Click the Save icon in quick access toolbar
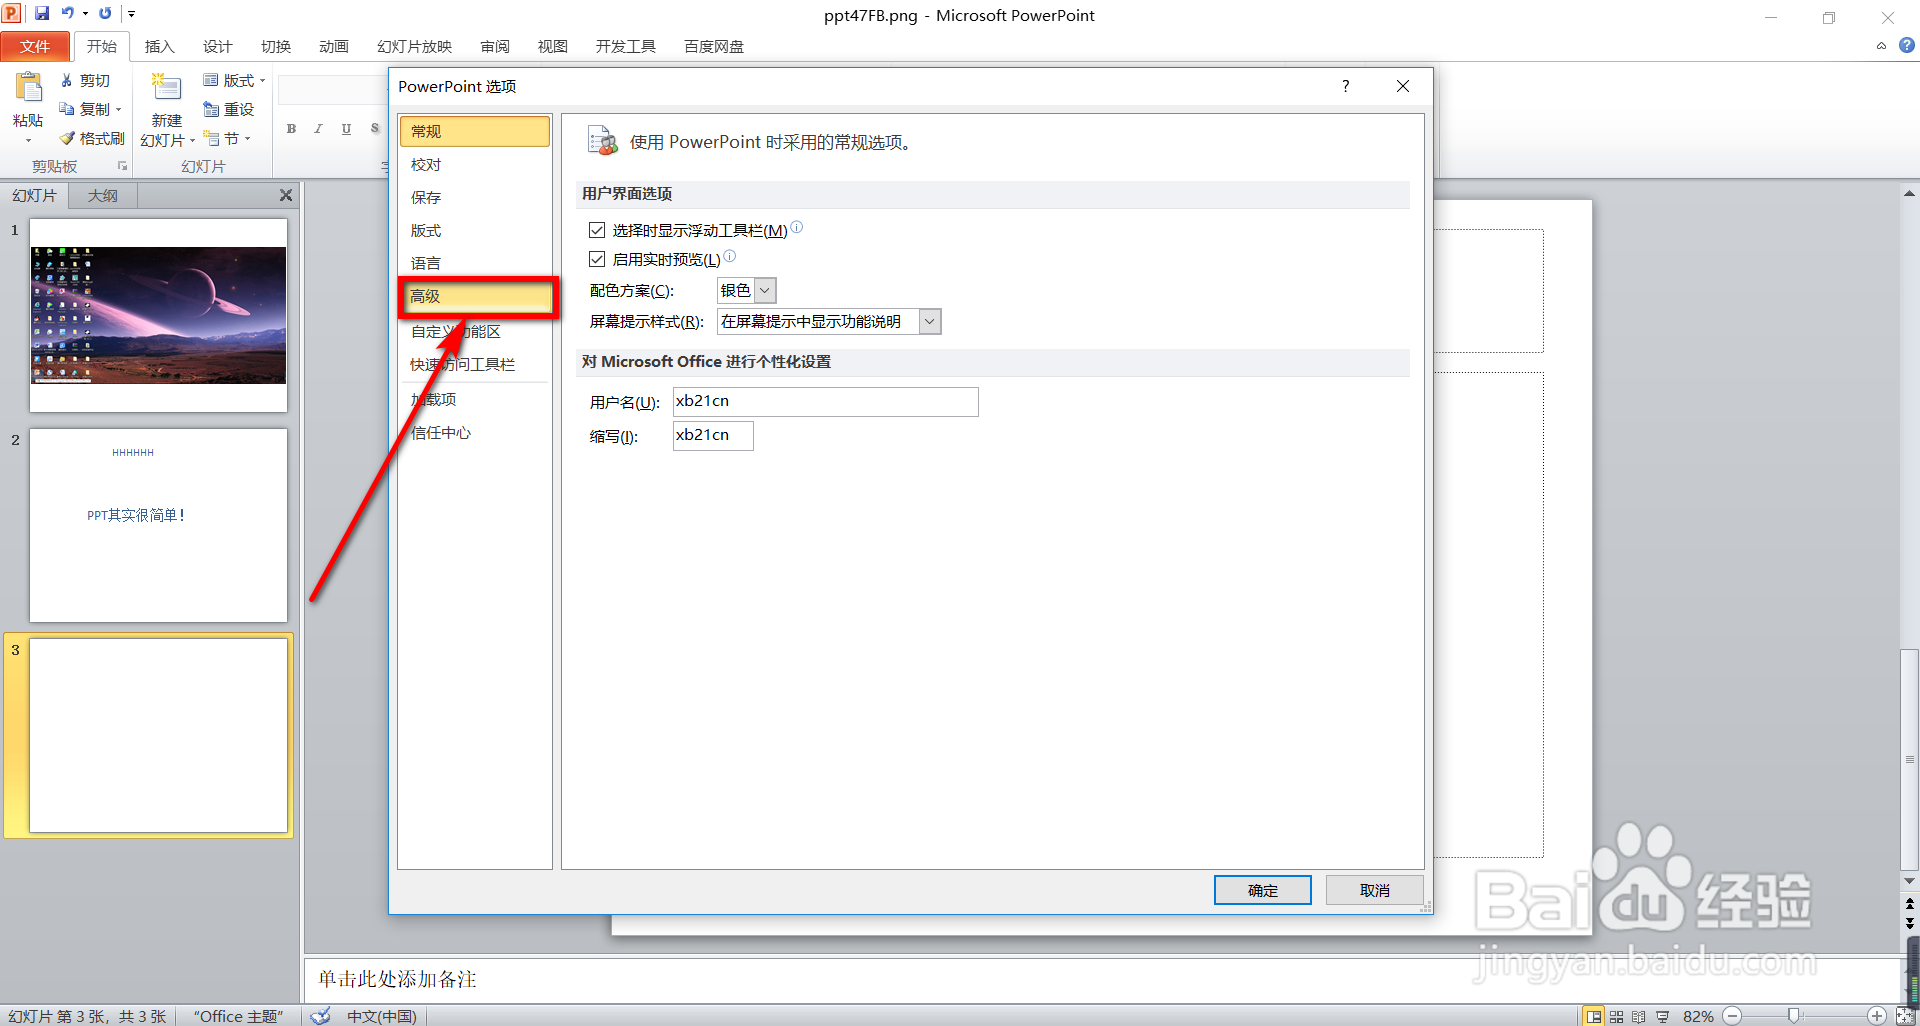This screenshot has height=1026, width=1920. [x=42, y=14]
